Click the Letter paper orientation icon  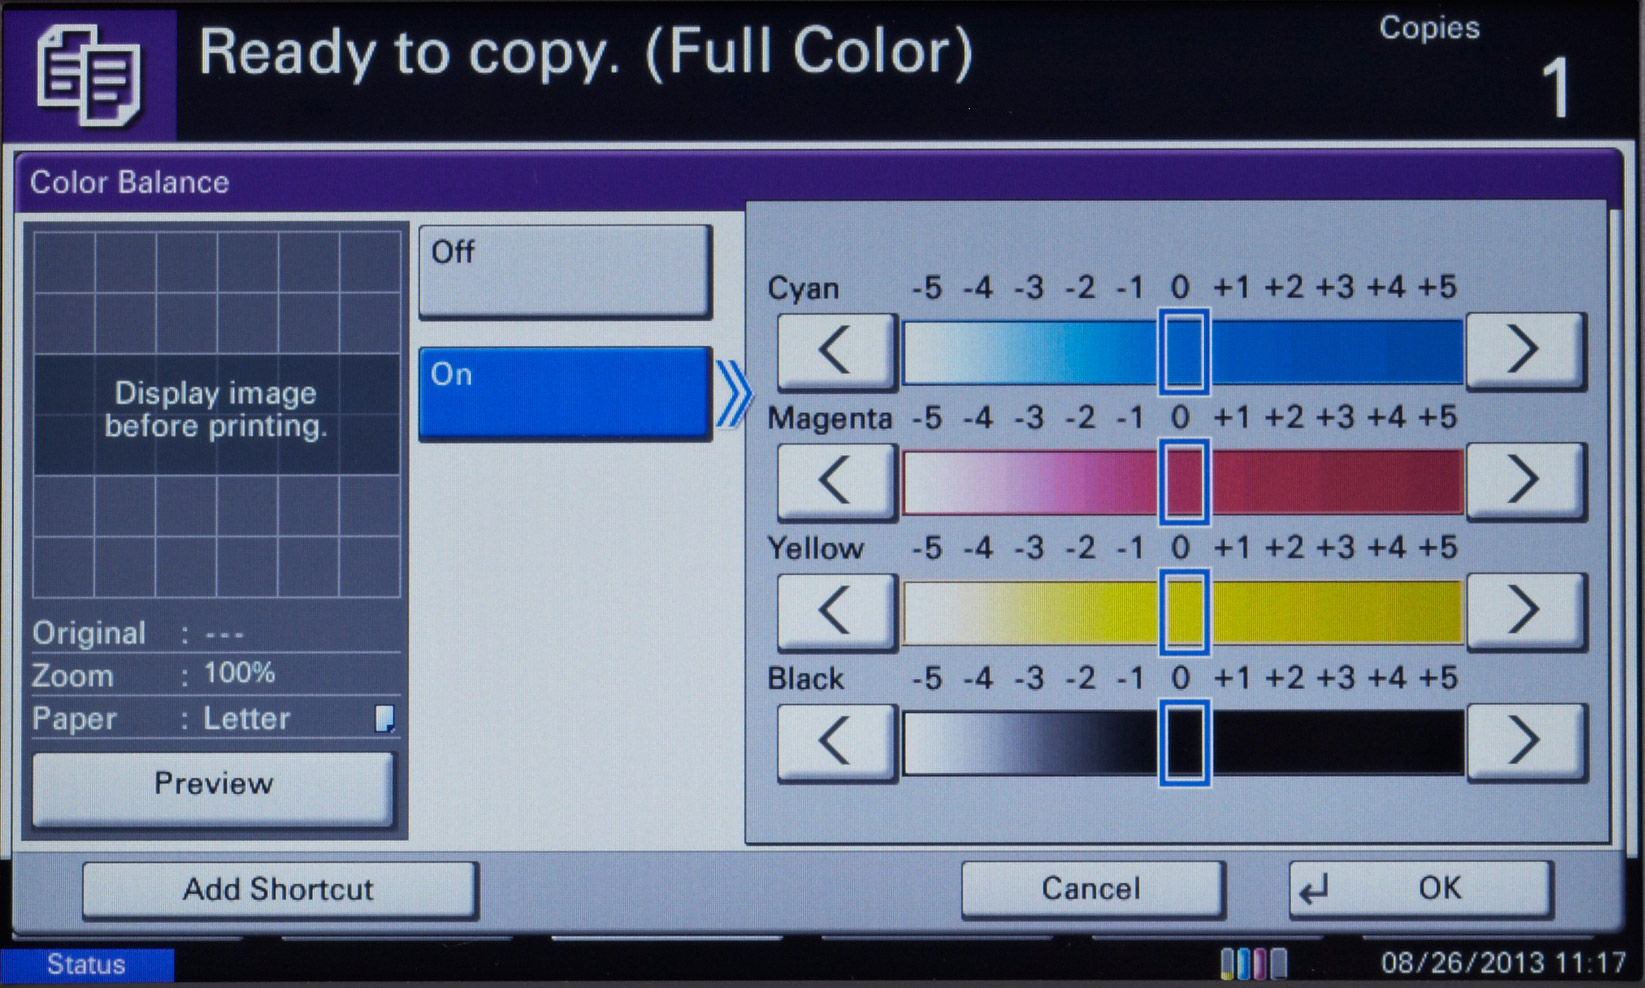tap(384, 719)
